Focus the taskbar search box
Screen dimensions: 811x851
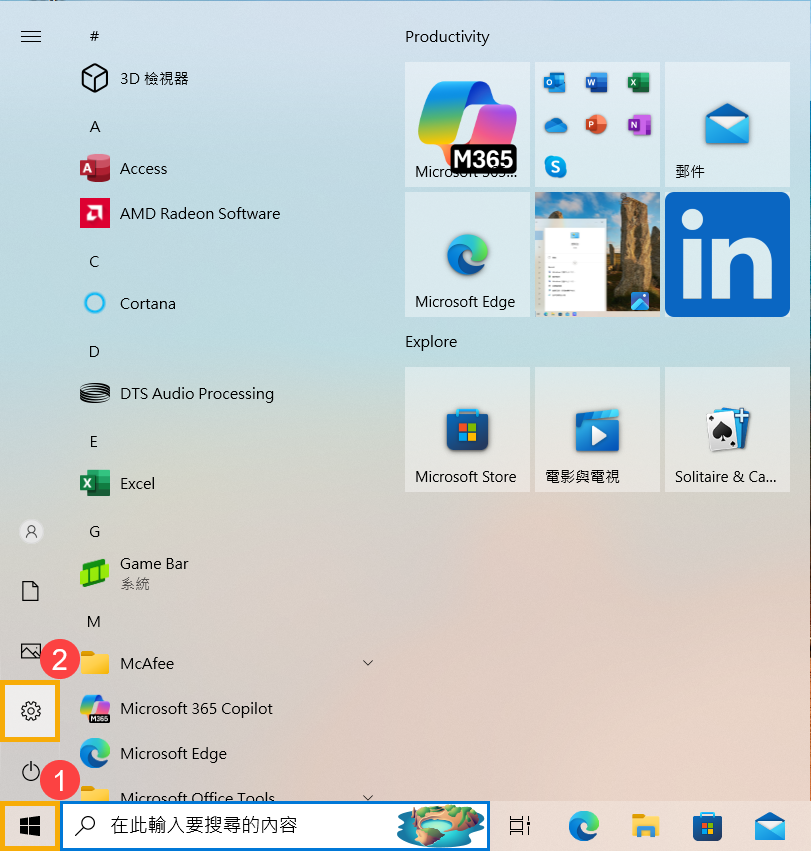[275, 825]
